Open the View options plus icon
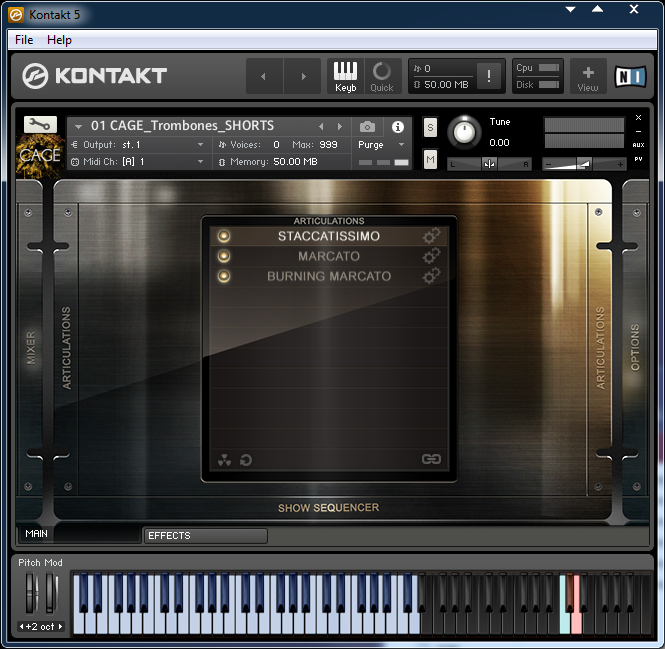This screenshot has height=649, width=665. (x=588, y=76)
